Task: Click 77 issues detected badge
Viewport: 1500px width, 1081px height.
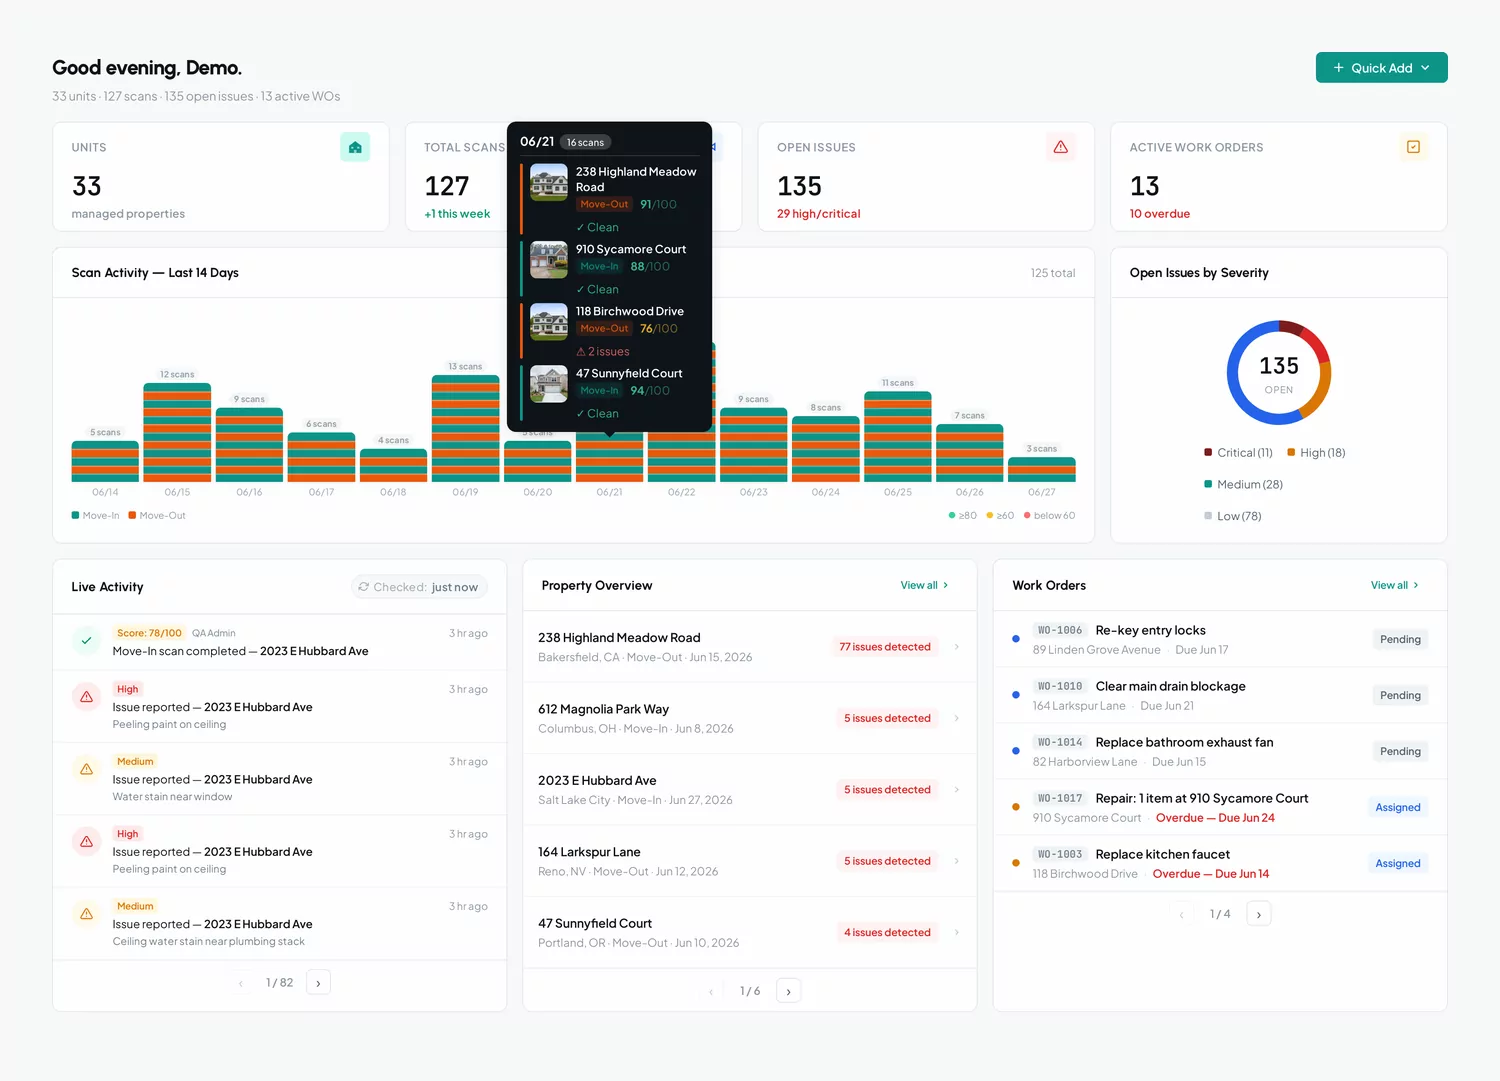Action: (x=885, y=647)
